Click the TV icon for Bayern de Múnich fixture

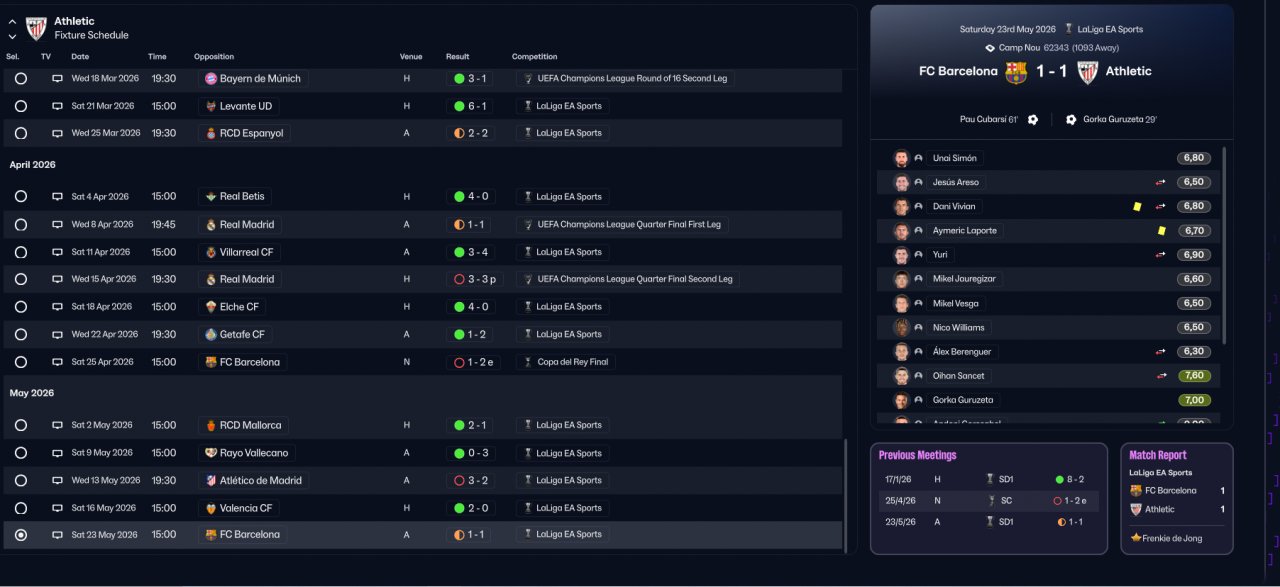click(57, 79)
